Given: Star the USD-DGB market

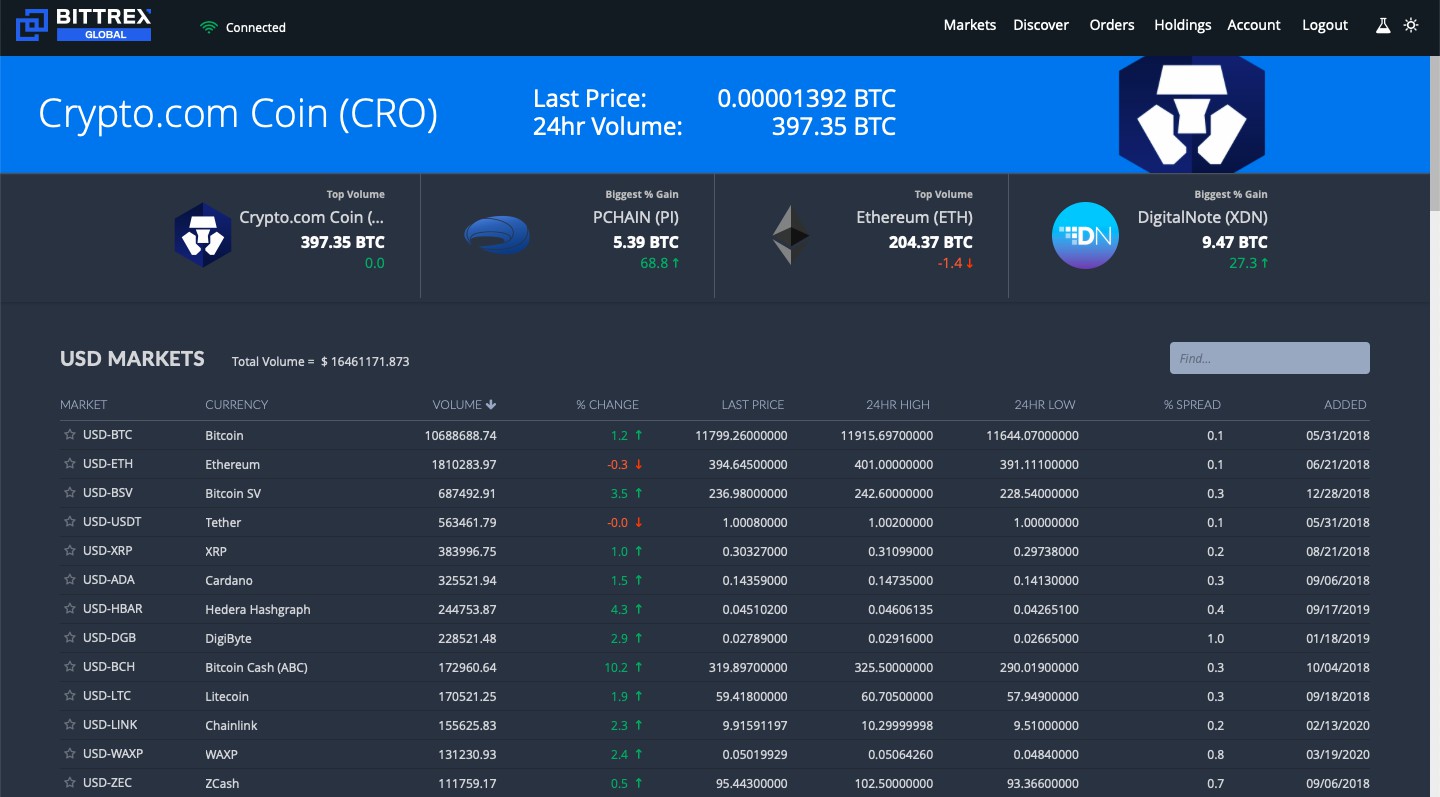Looking at the screenshot, I should click(x=70, y=638).
